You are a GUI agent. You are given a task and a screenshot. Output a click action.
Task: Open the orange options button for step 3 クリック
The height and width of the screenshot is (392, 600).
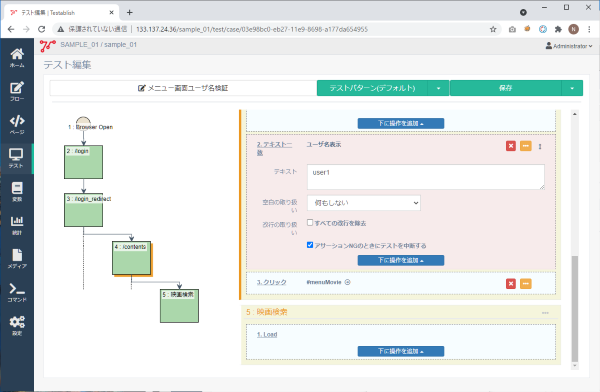coord(526,284)
